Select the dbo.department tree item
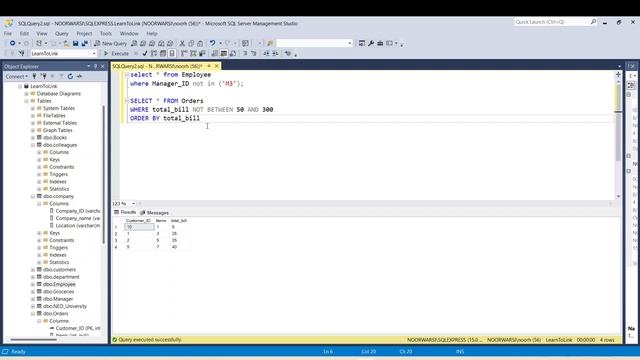Image resolution: width=640 pixels, height=360 pixels. click(x=61, y=277)
